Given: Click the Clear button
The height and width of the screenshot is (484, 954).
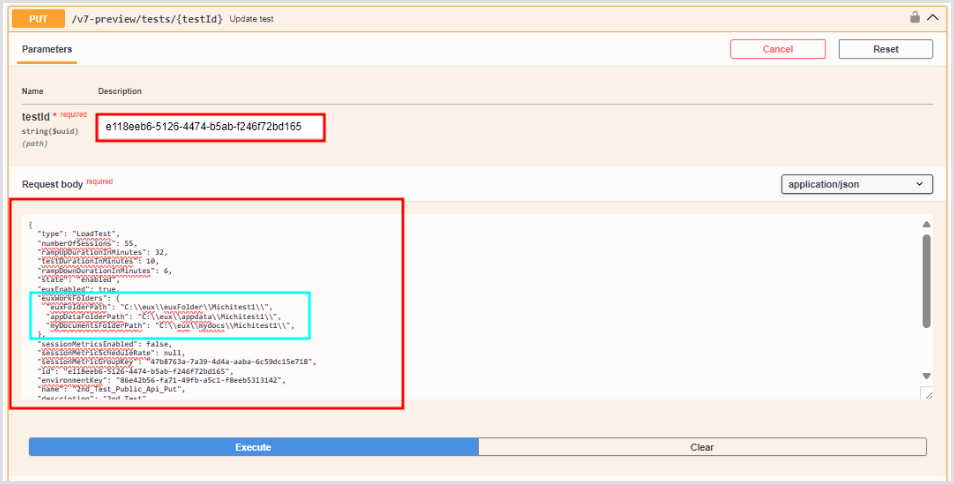Looking at the screenshot, I should click(702, 447).
